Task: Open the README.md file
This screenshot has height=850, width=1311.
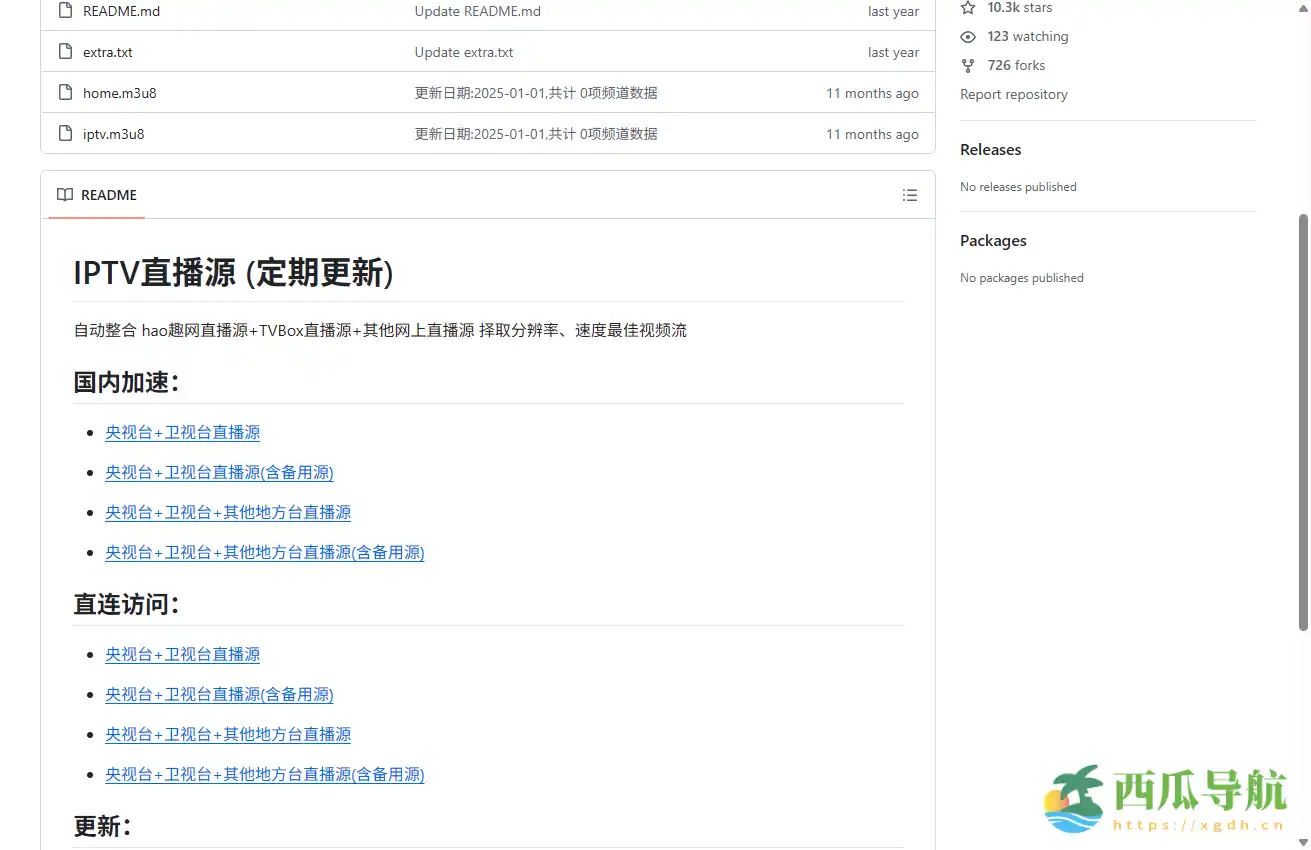Action: [121, 11]
